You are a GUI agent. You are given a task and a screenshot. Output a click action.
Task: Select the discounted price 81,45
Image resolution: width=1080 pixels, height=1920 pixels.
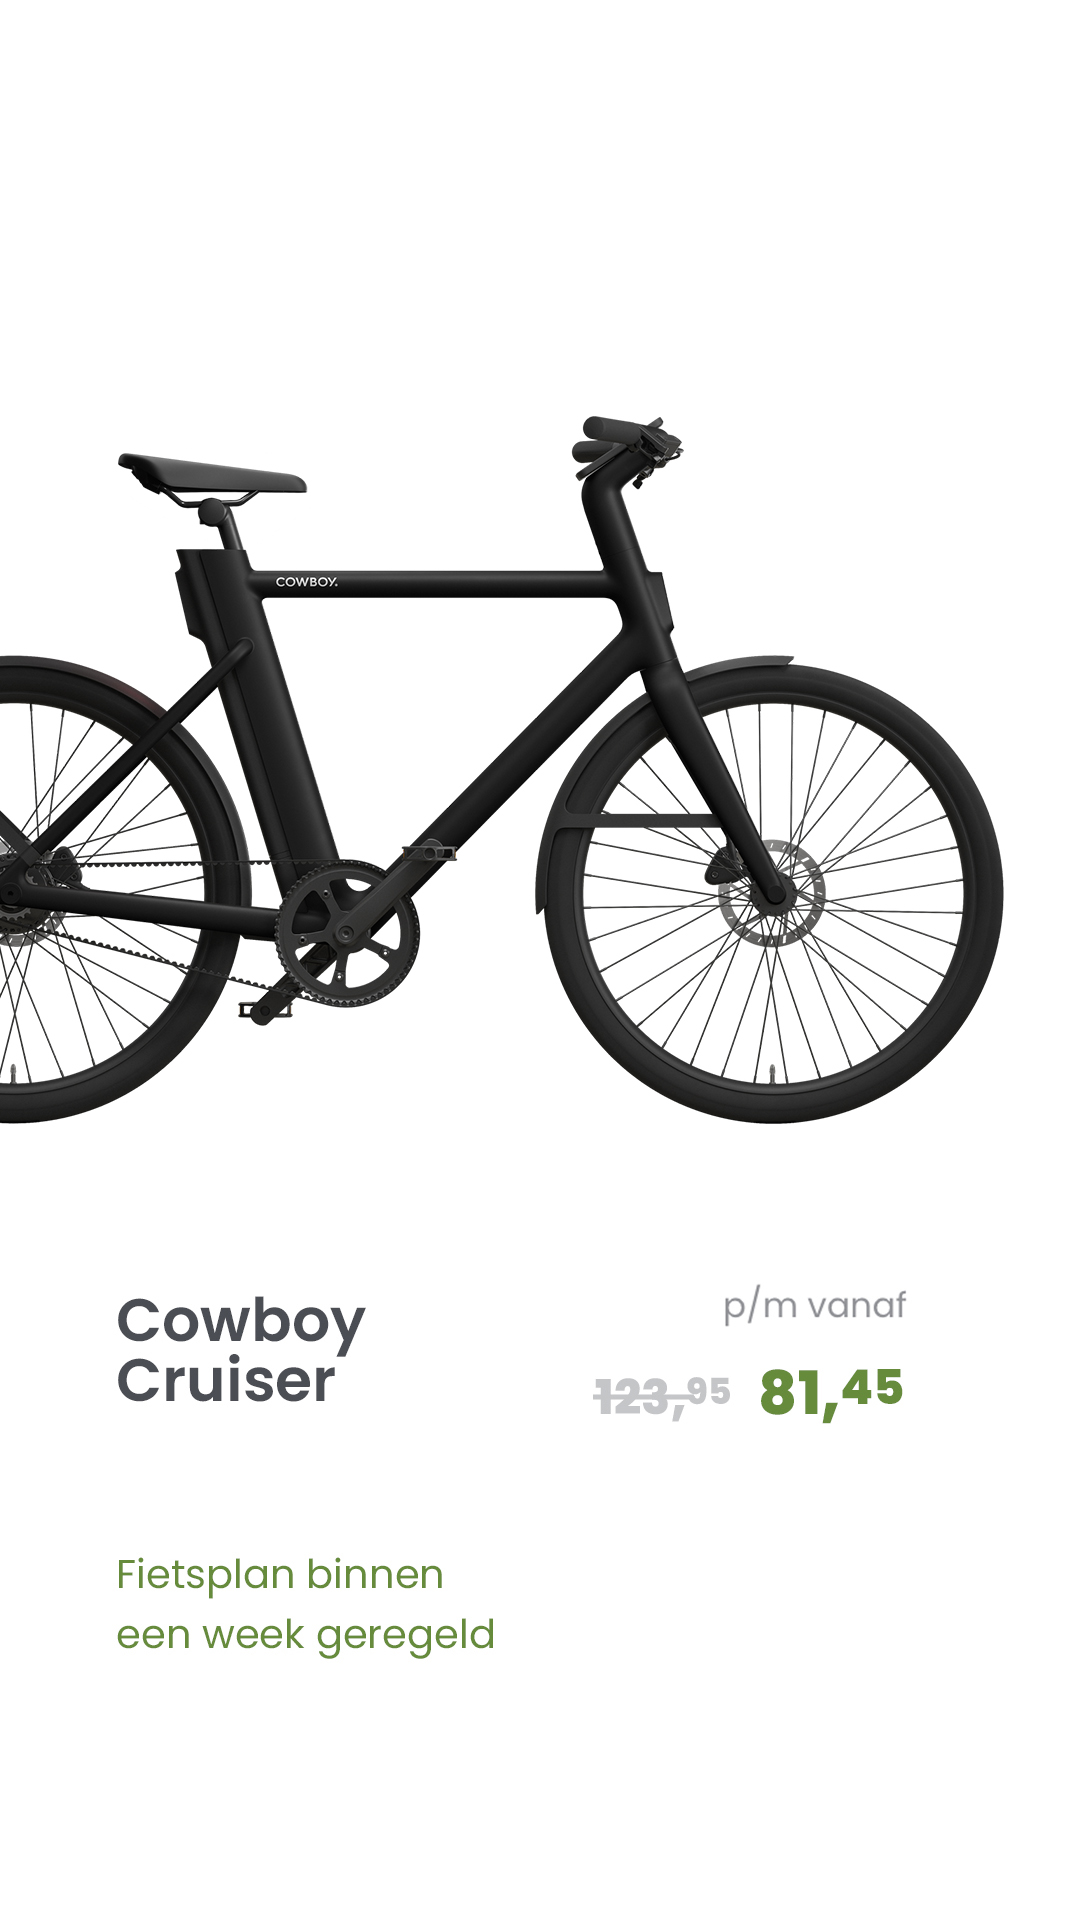coord(831,1392)
